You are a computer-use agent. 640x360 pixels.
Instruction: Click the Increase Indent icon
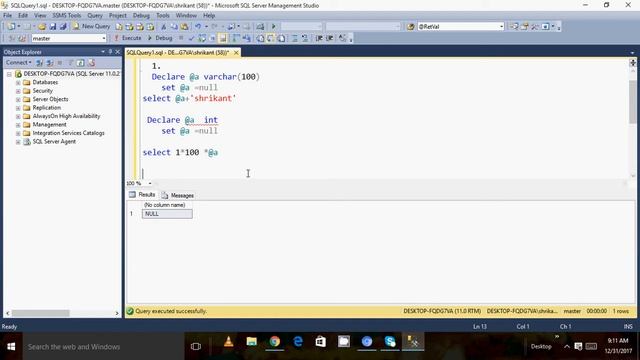[330, 38]
